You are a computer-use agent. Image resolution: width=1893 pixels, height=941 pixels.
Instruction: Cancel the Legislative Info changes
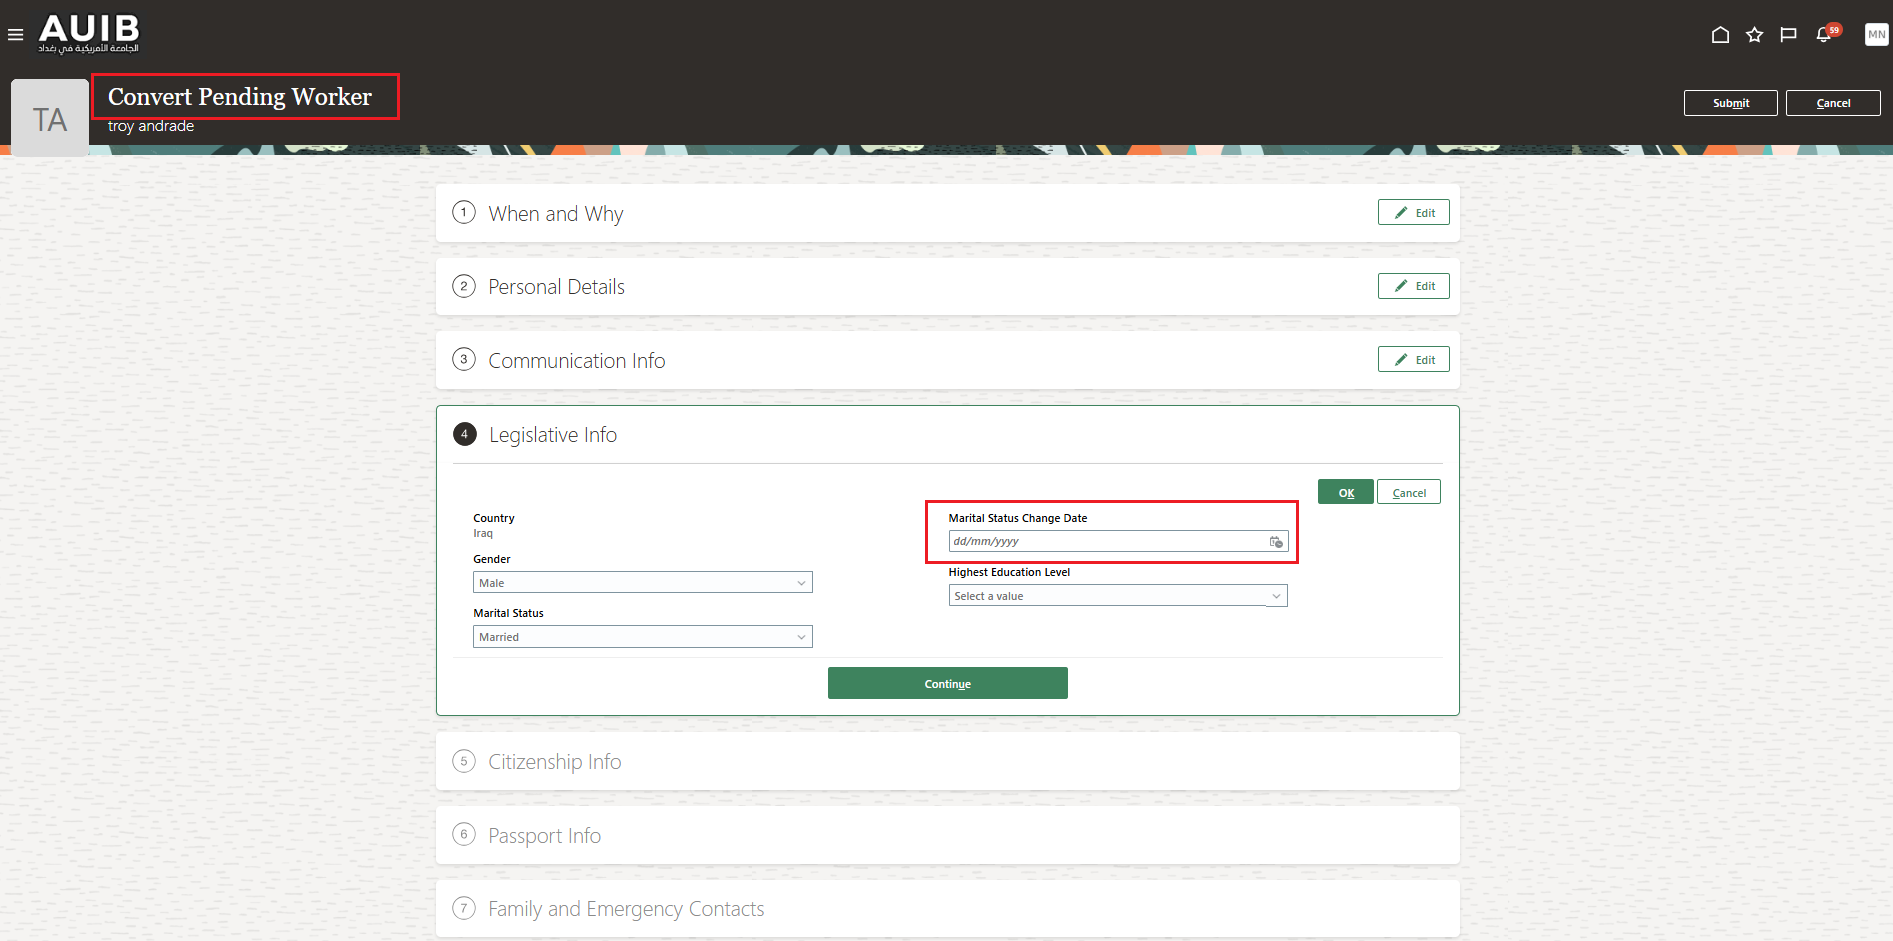[1408, 491]
